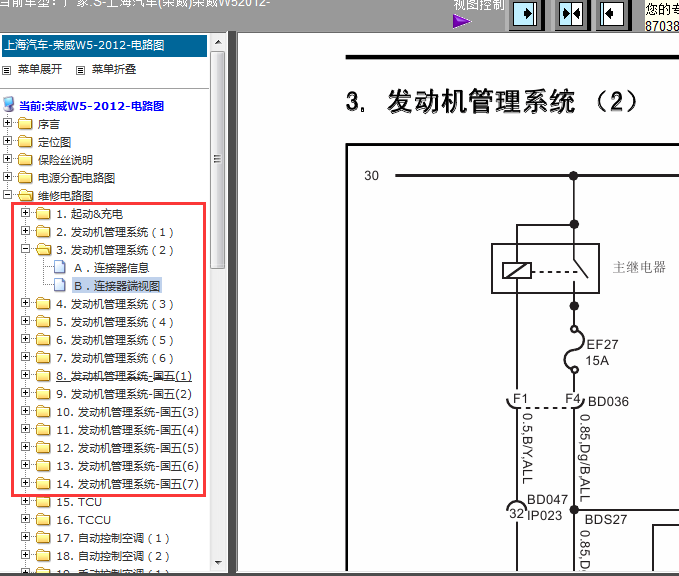Viewport: 679px width, 576px height.
Task: Click the document icon for A．连接器信息
Action: [60, 267]
